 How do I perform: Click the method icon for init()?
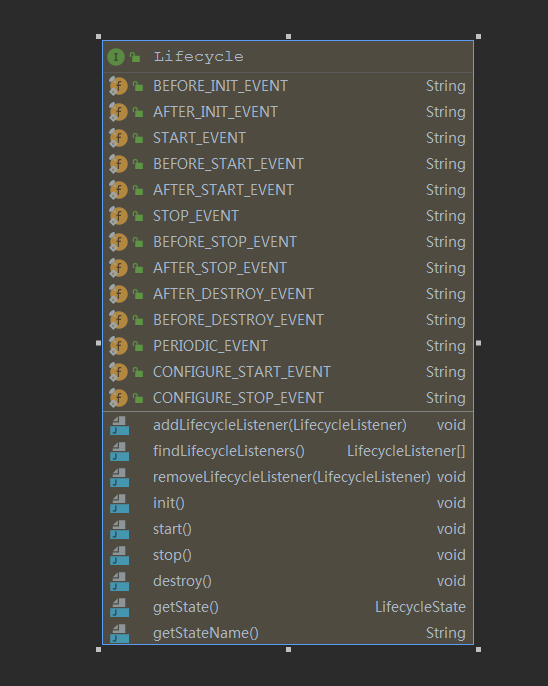tap(119, 503)
